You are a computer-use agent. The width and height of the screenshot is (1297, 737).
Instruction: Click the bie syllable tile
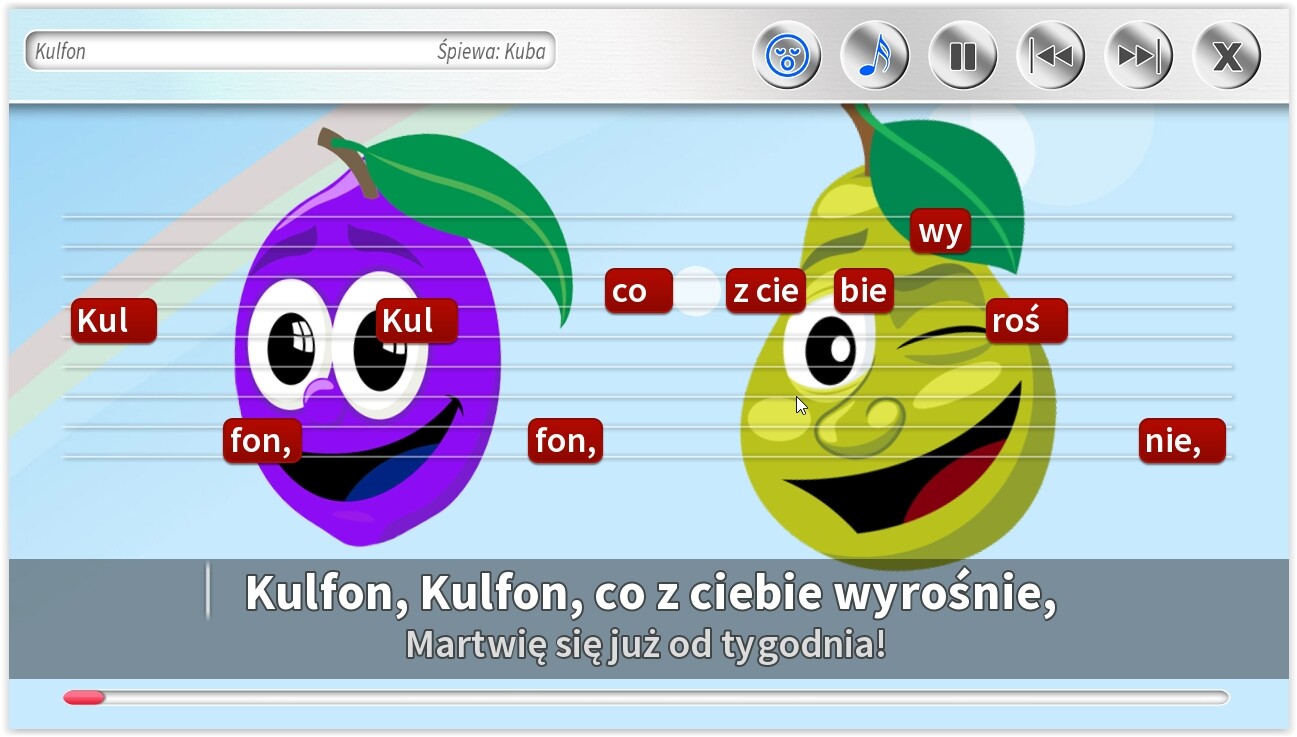point(863,290)
